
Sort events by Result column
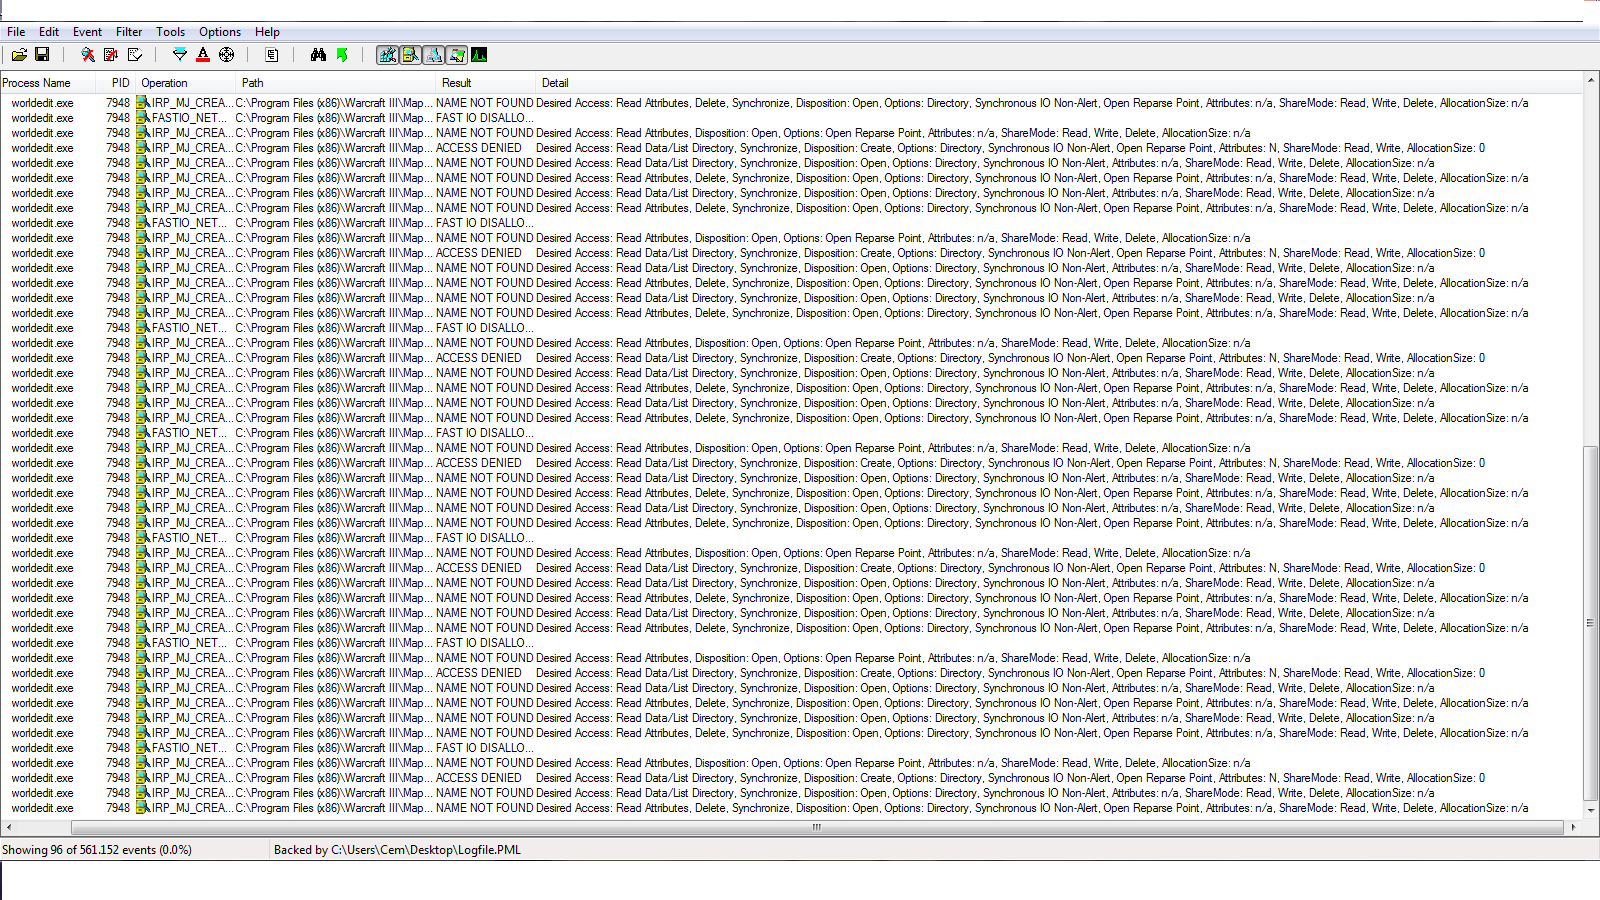tap(456, 83)
